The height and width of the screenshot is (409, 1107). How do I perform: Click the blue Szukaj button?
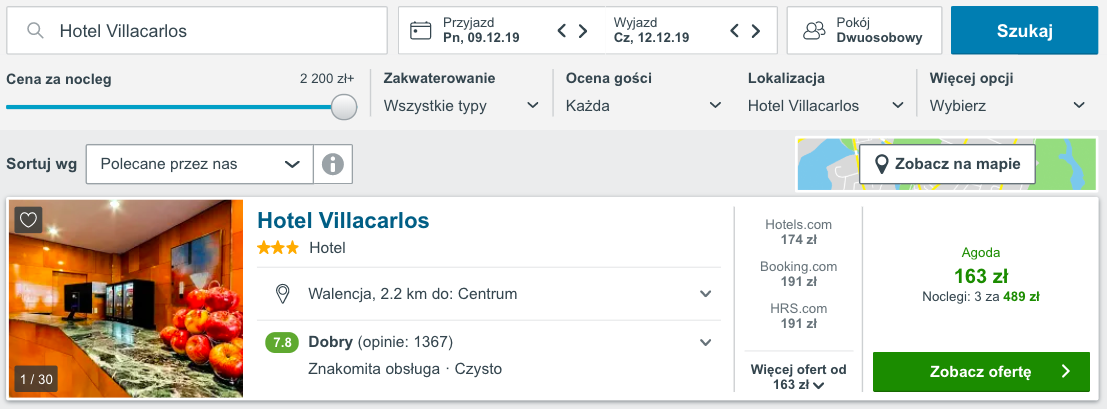click(1024, 30)
